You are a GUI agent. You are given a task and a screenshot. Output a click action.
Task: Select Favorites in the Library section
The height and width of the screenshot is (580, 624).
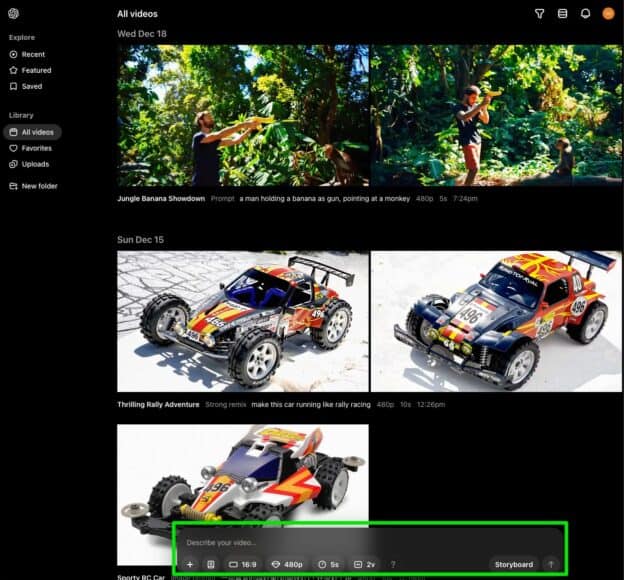pyautogui.click(x=36, y=148)
